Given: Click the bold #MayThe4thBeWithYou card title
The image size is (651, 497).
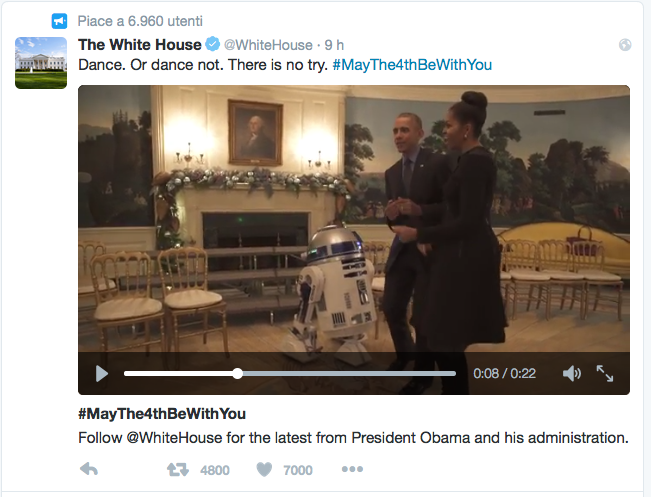Looking at the screenshot, I should pos(161,413).
